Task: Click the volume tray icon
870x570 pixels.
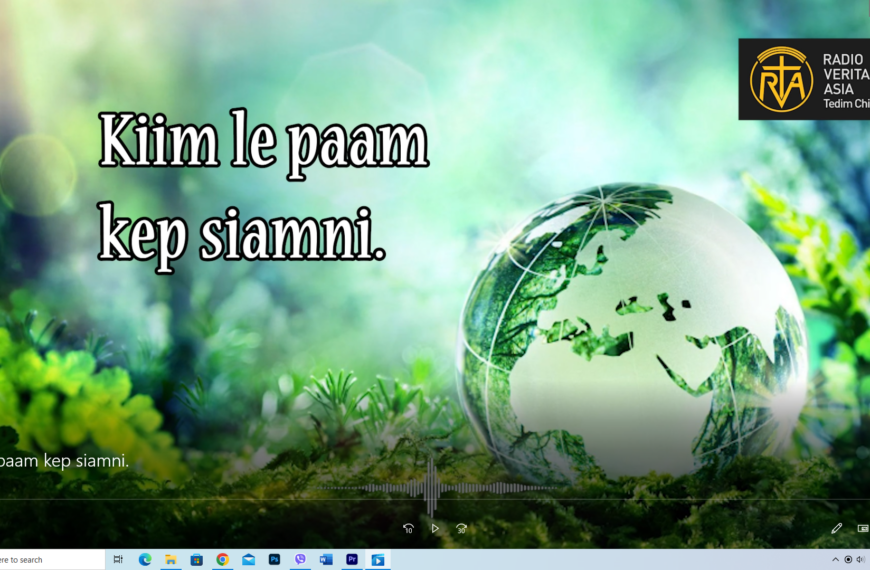Action: pyautogui.click(x=861, y=559)
